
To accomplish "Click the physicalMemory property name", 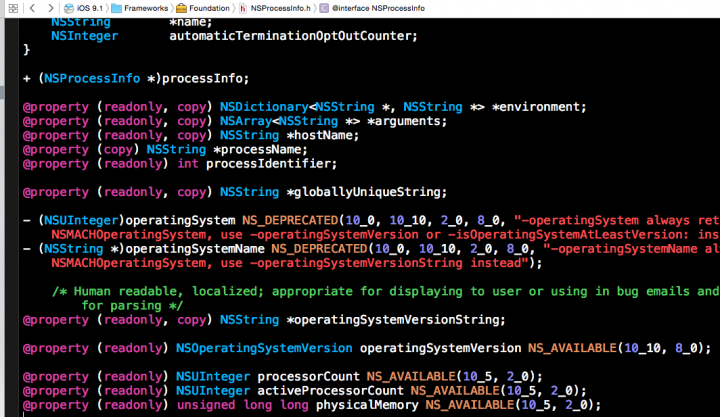I will pyautogui.click(x=367, y=406).
